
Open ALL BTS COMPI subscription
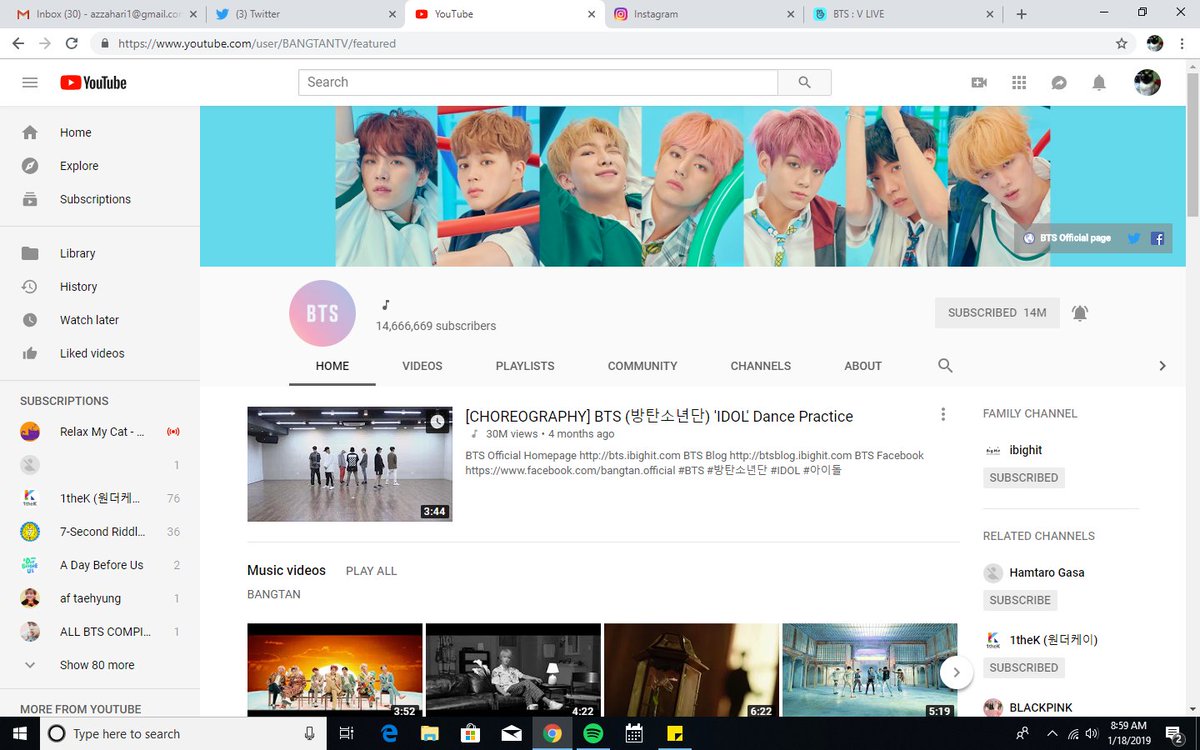tap(100, 632)
